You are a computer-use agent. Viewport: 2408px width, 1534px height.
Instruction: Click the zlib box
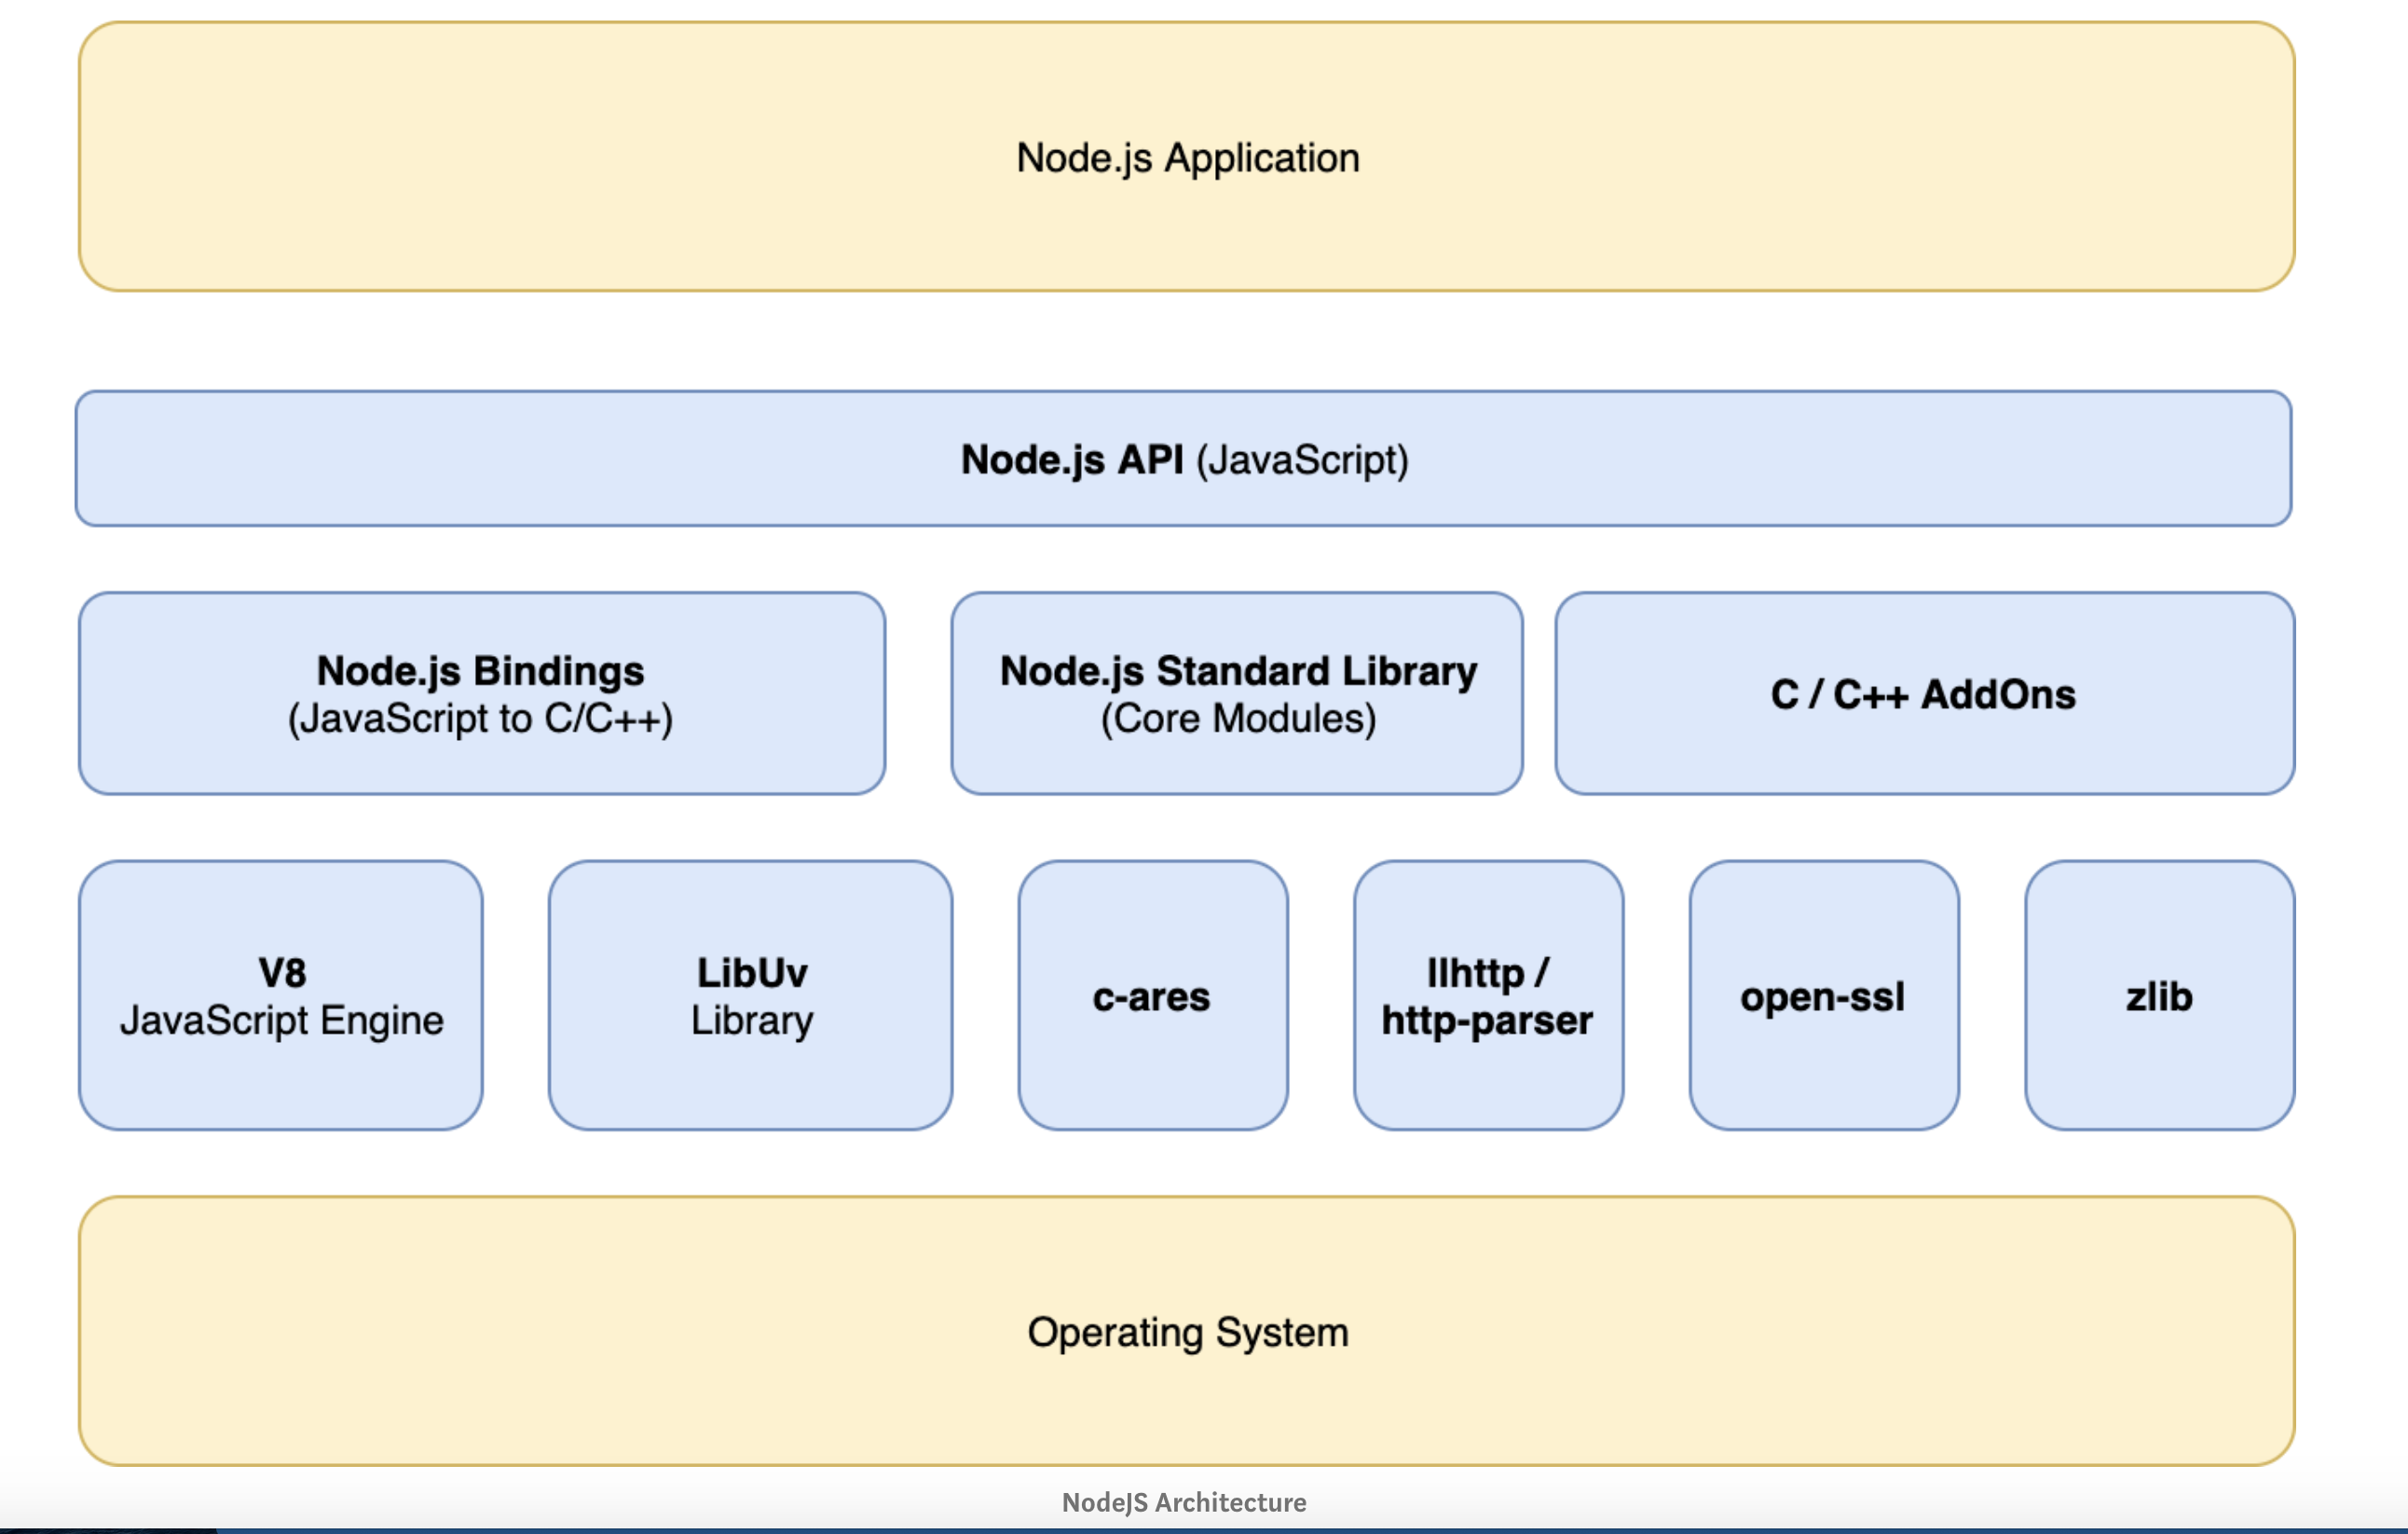click(x=2159, y=996)
